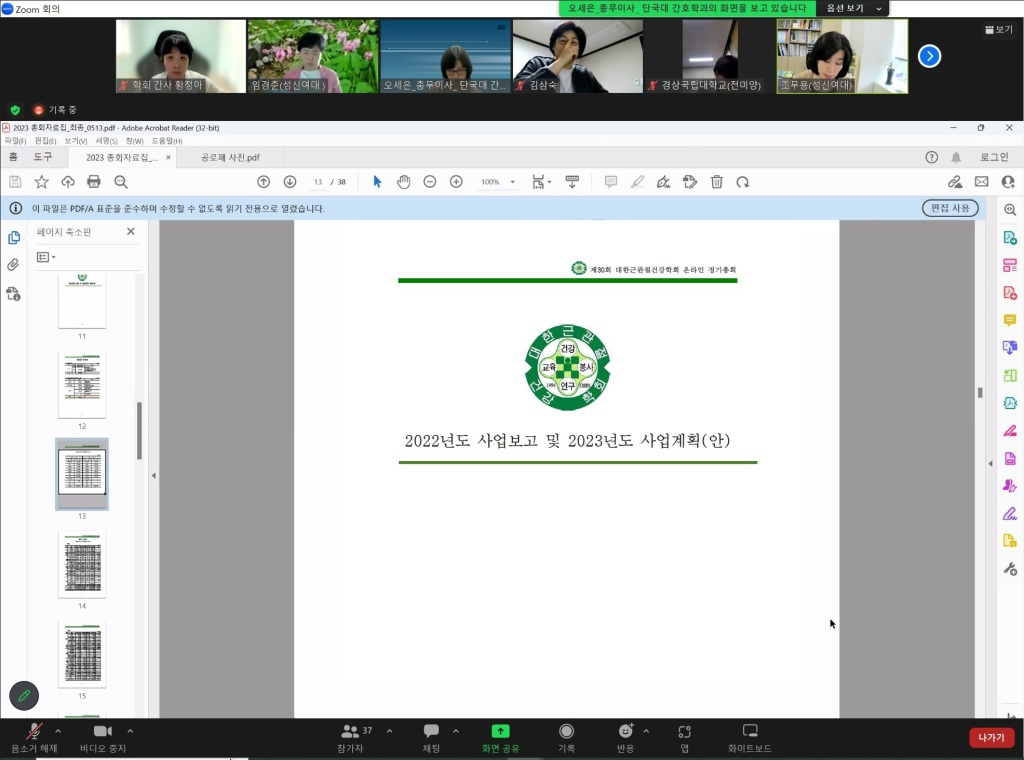Viewport: 1024px width, 760px height.
Task: Go to previous page with up arrow icon
Action: point(263,182)
